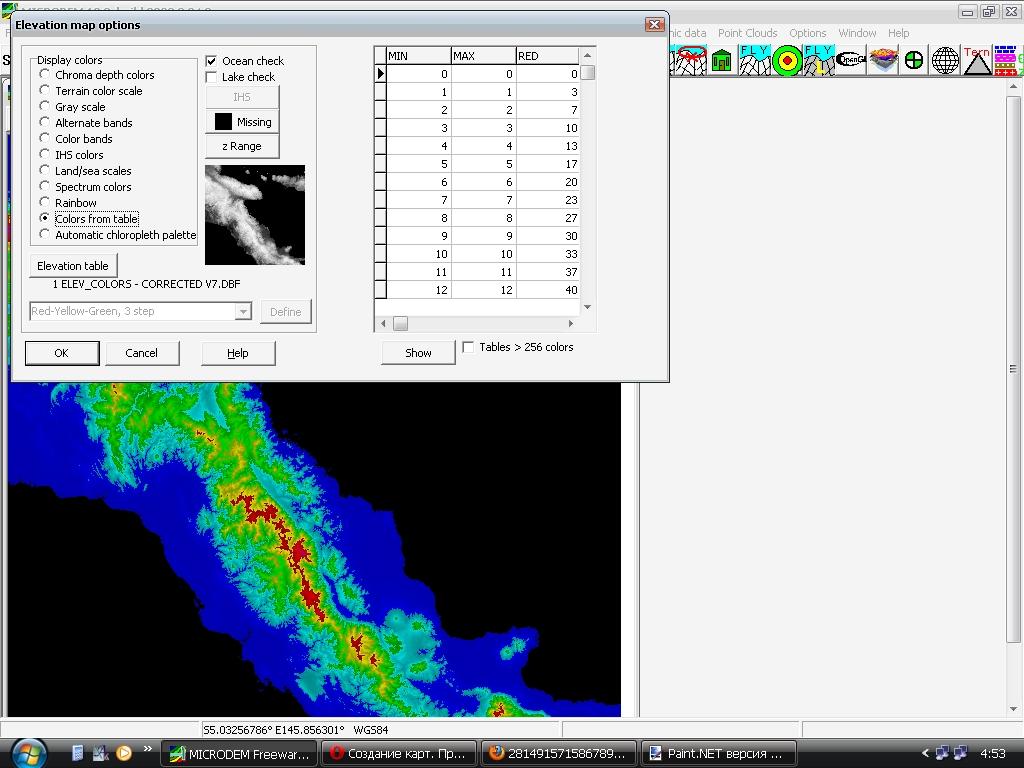Click the wireframe globe icon
Image resolution: width=1024 pixels, height=768 pixels.
945,60
